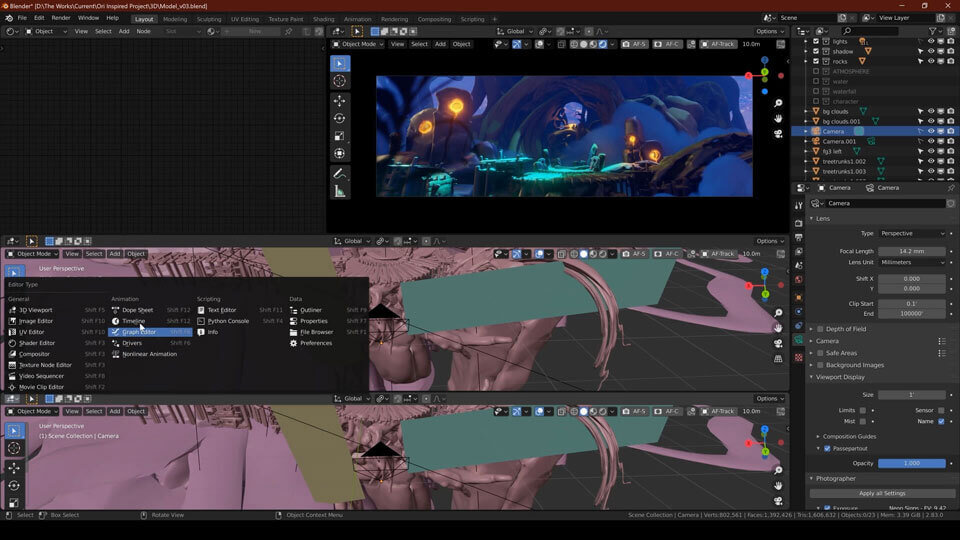960x540 pixels.
Task: Open the Lens Unit Millimeters dropdown
Action: point(912,262)
